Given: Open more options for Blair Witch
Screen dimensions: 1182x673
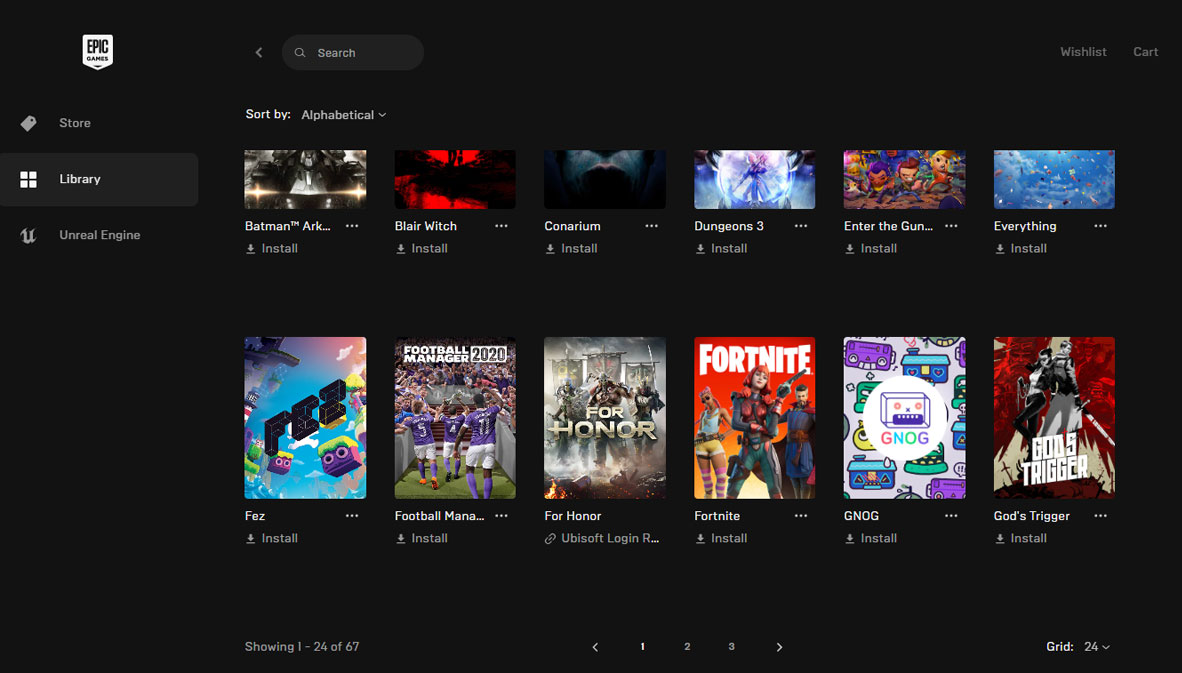Looking at the screenshot, I should pyautogui.click(x=501, y=226).
